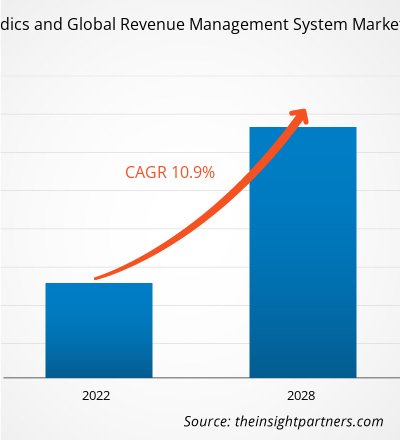This screenshot has width=400, height=440.
Task: Click the horizontal axis baseline between the bars
Action: [201, 378]
